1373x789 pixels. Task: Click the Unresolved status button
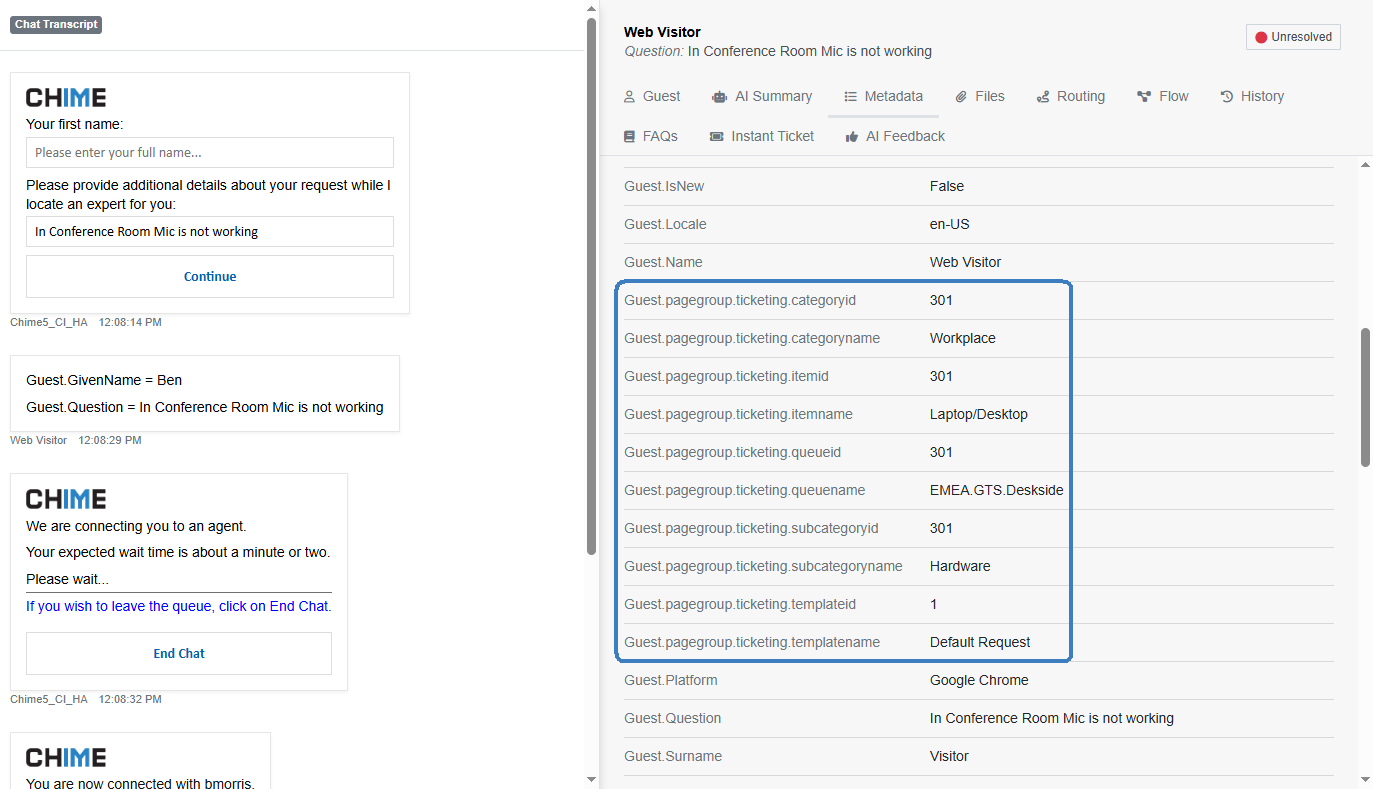click(x=1293, y=37)
